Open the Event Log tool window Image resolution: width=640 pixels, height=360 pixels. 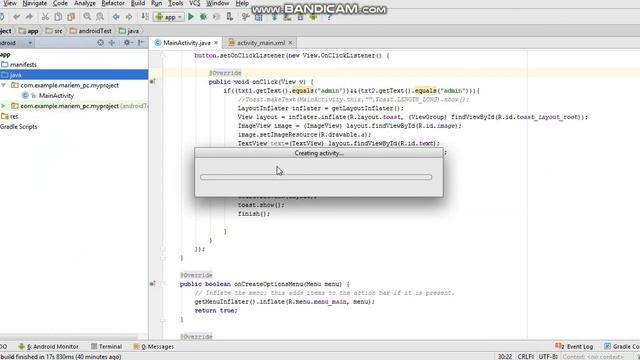574,347
